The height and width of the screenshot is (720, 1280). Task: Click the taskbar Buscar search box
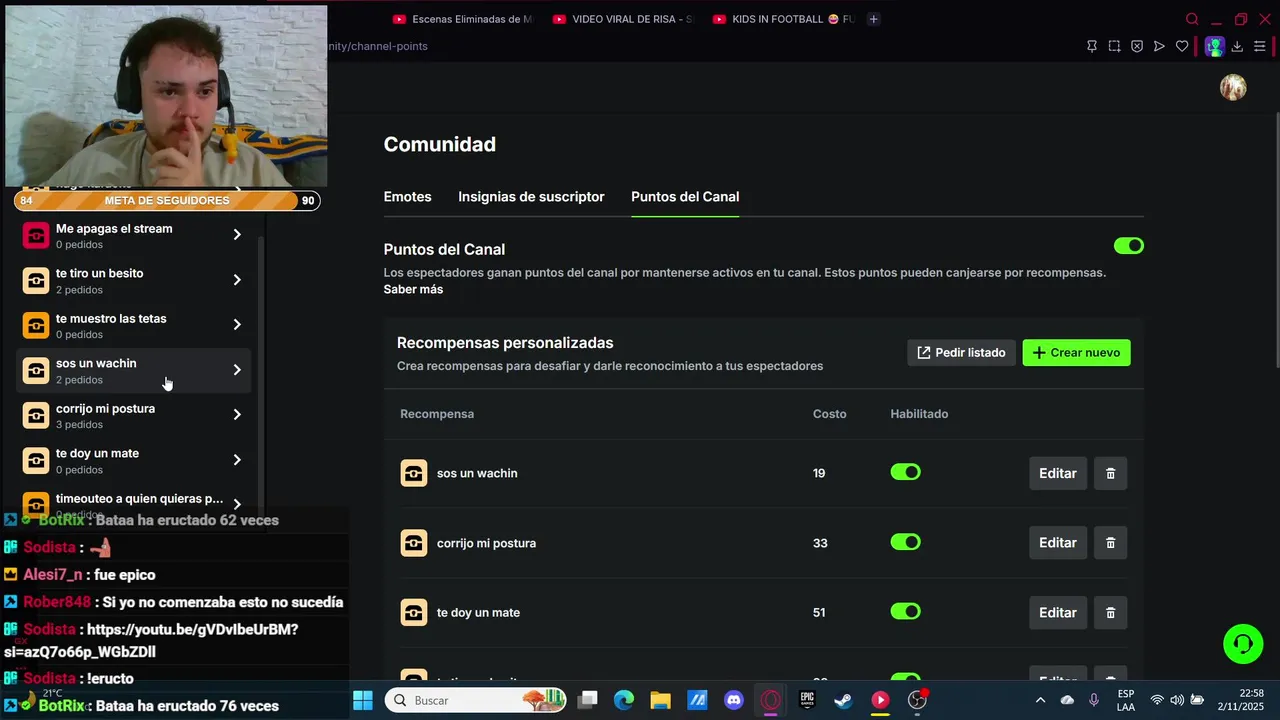(x=476, y=700)
